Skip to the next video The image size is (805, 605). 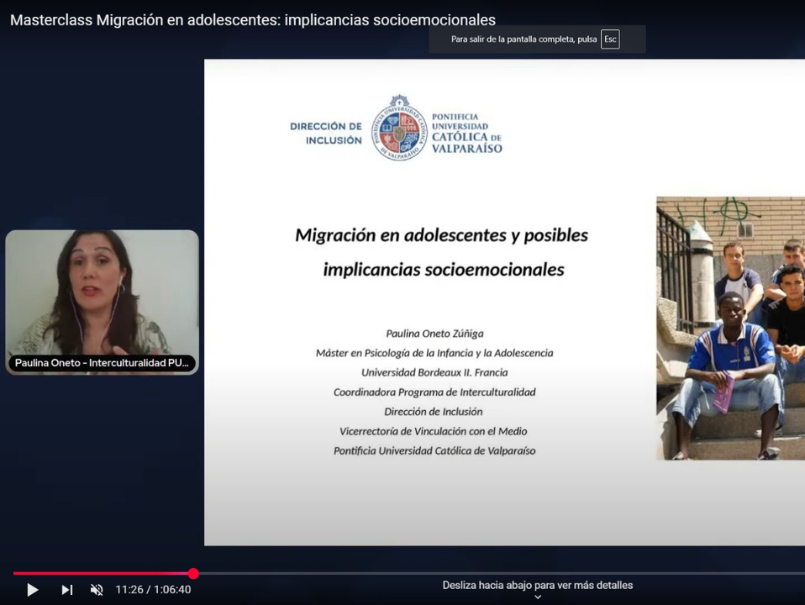click(x=67, y=590)
